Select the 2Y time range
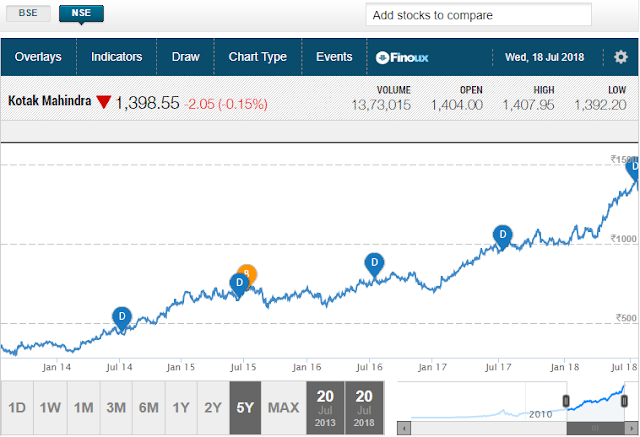 coord(213,408)
